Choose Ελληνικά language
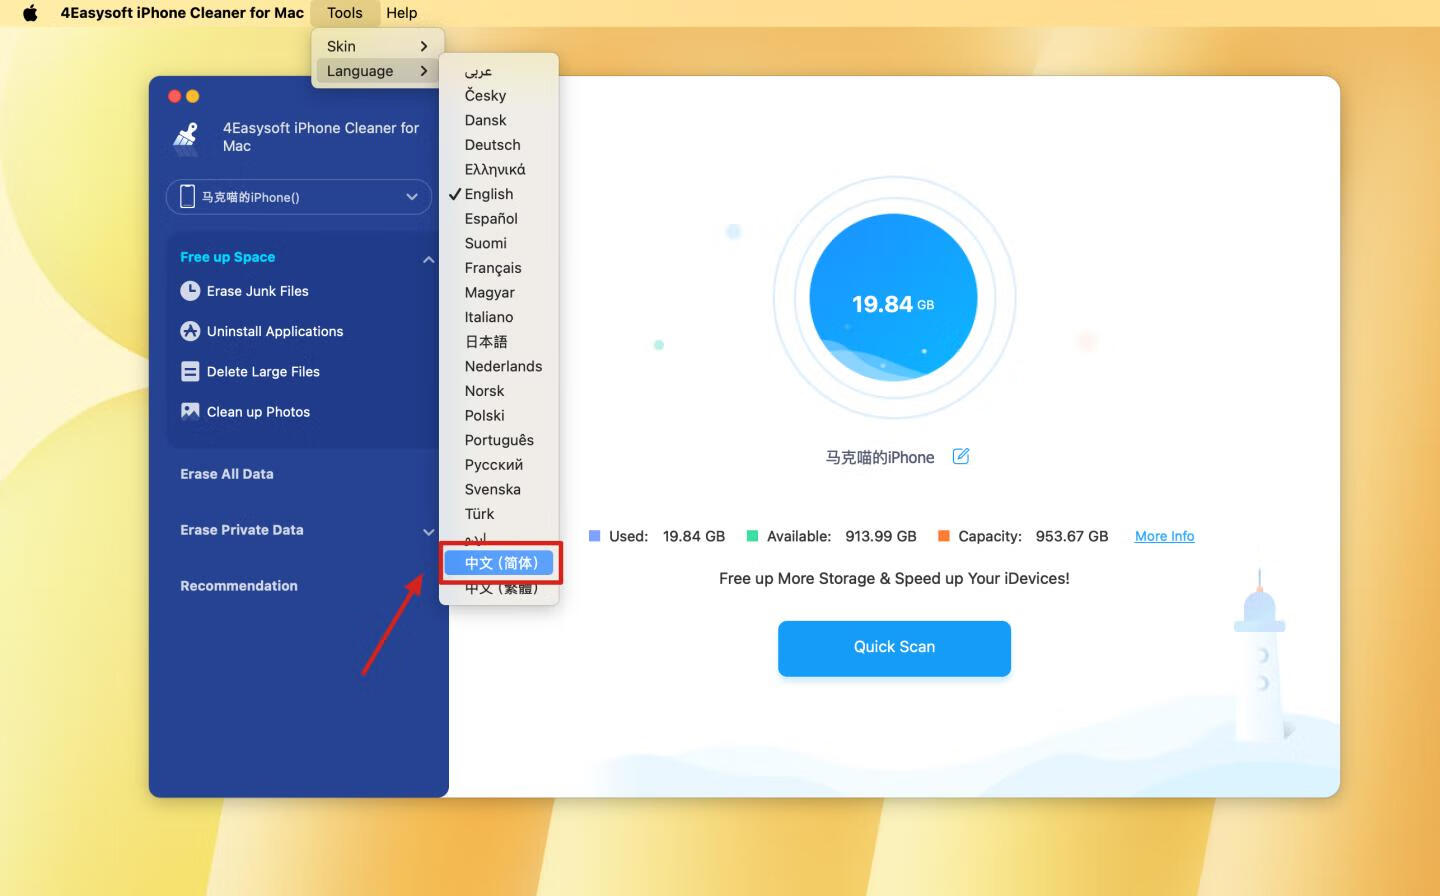Screen dimensions: 1440x896 (499, 170)
